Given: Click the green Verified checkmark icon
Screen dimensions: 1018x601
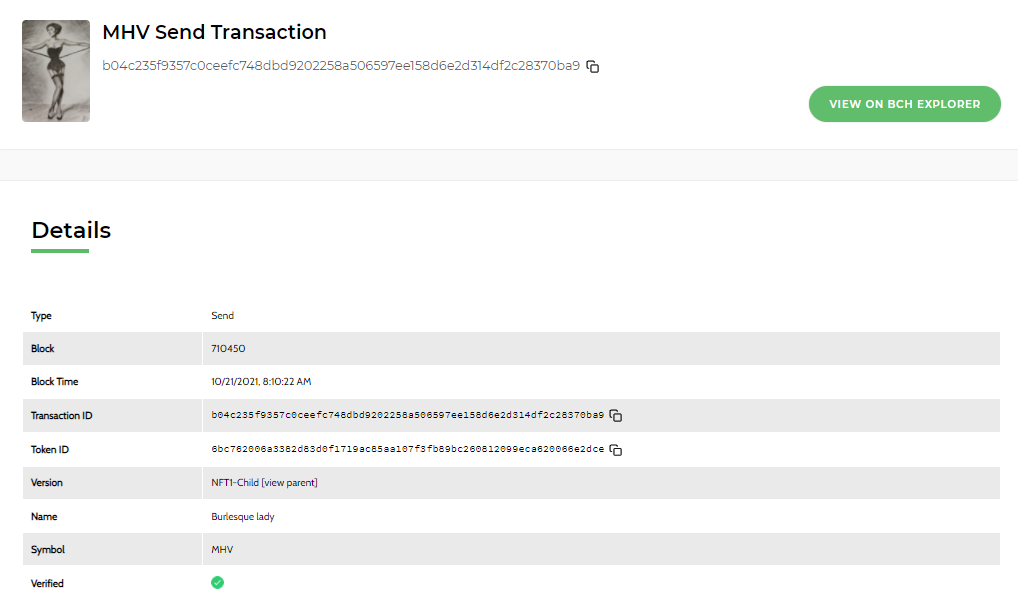Looking at the screenshot, I should click(x=217, y=583).
